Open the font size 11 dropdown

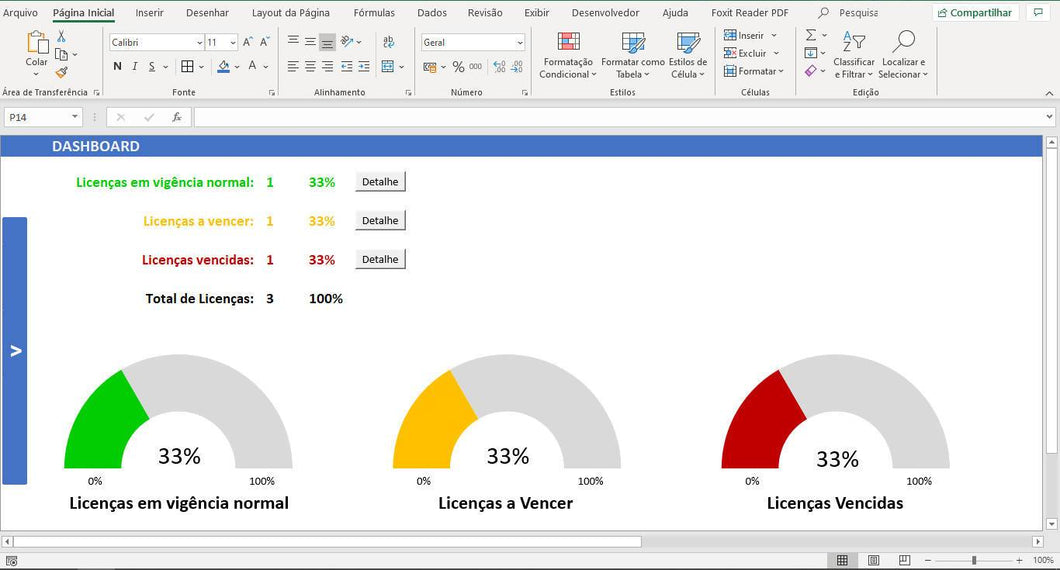(233, 43)
